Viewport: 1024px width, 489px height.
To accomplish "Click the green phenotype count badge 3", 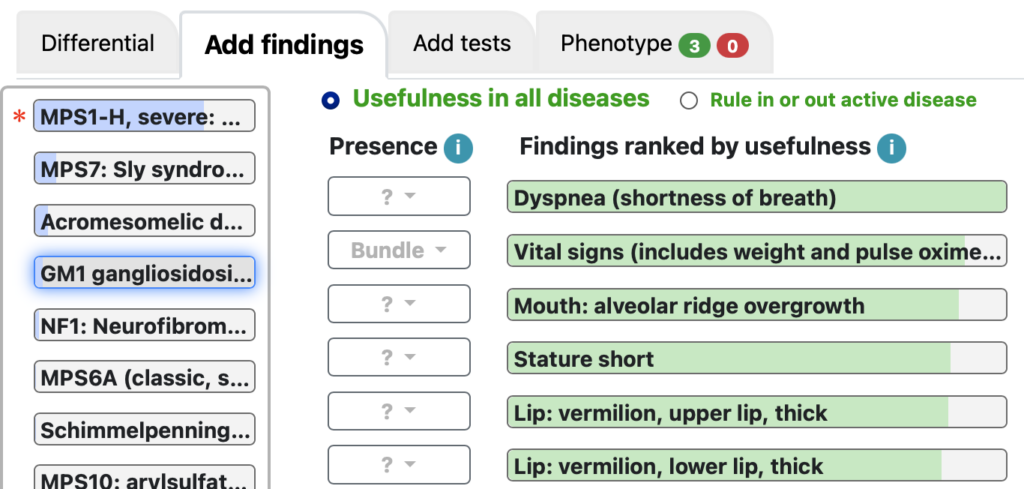I will tap(694, 46).
